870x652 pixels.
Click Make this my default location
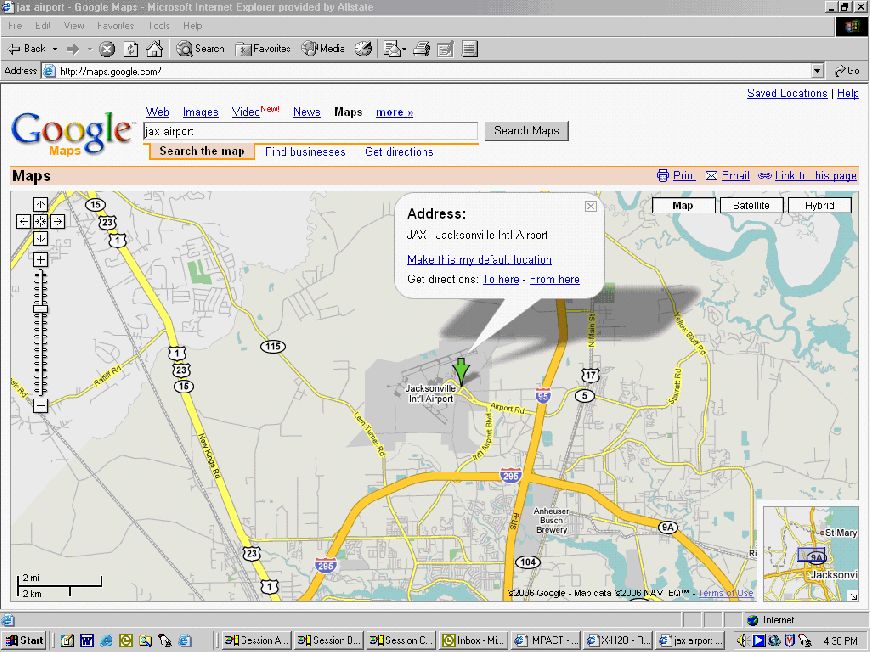(x=479, y=260)
